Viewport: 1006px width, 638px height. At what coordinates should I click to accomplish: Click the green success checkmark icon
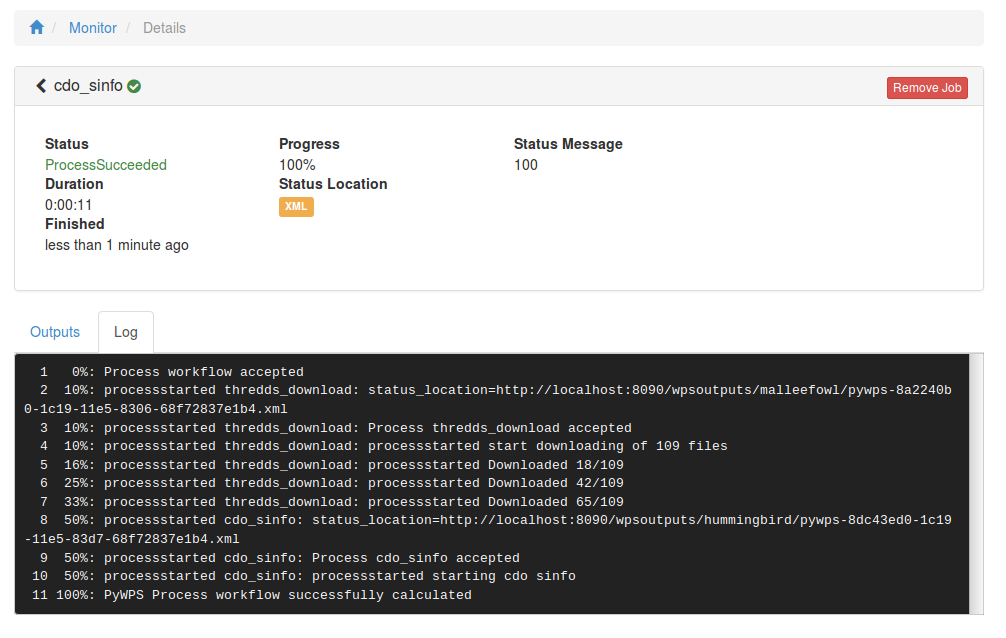point(134,86)
